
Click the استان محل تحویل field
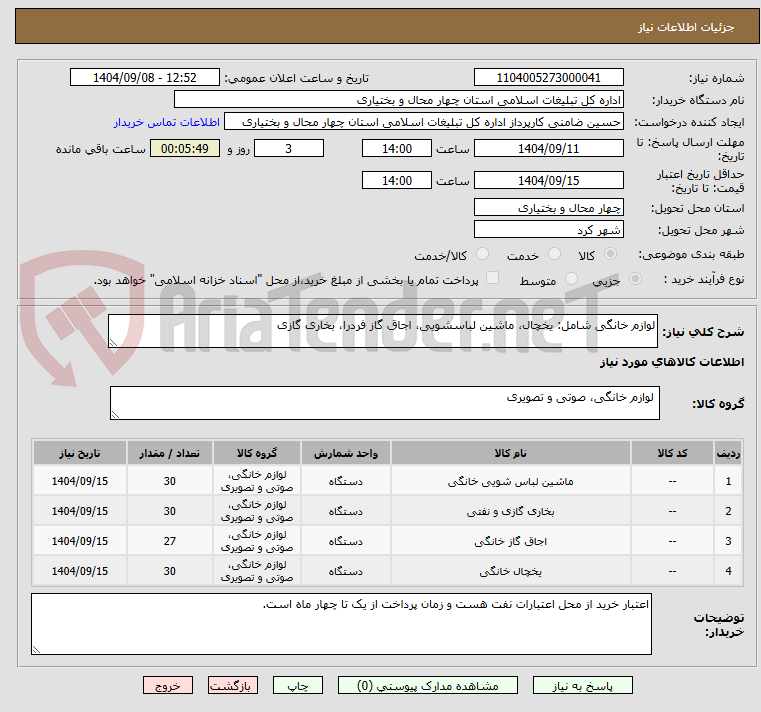[548, 208]
